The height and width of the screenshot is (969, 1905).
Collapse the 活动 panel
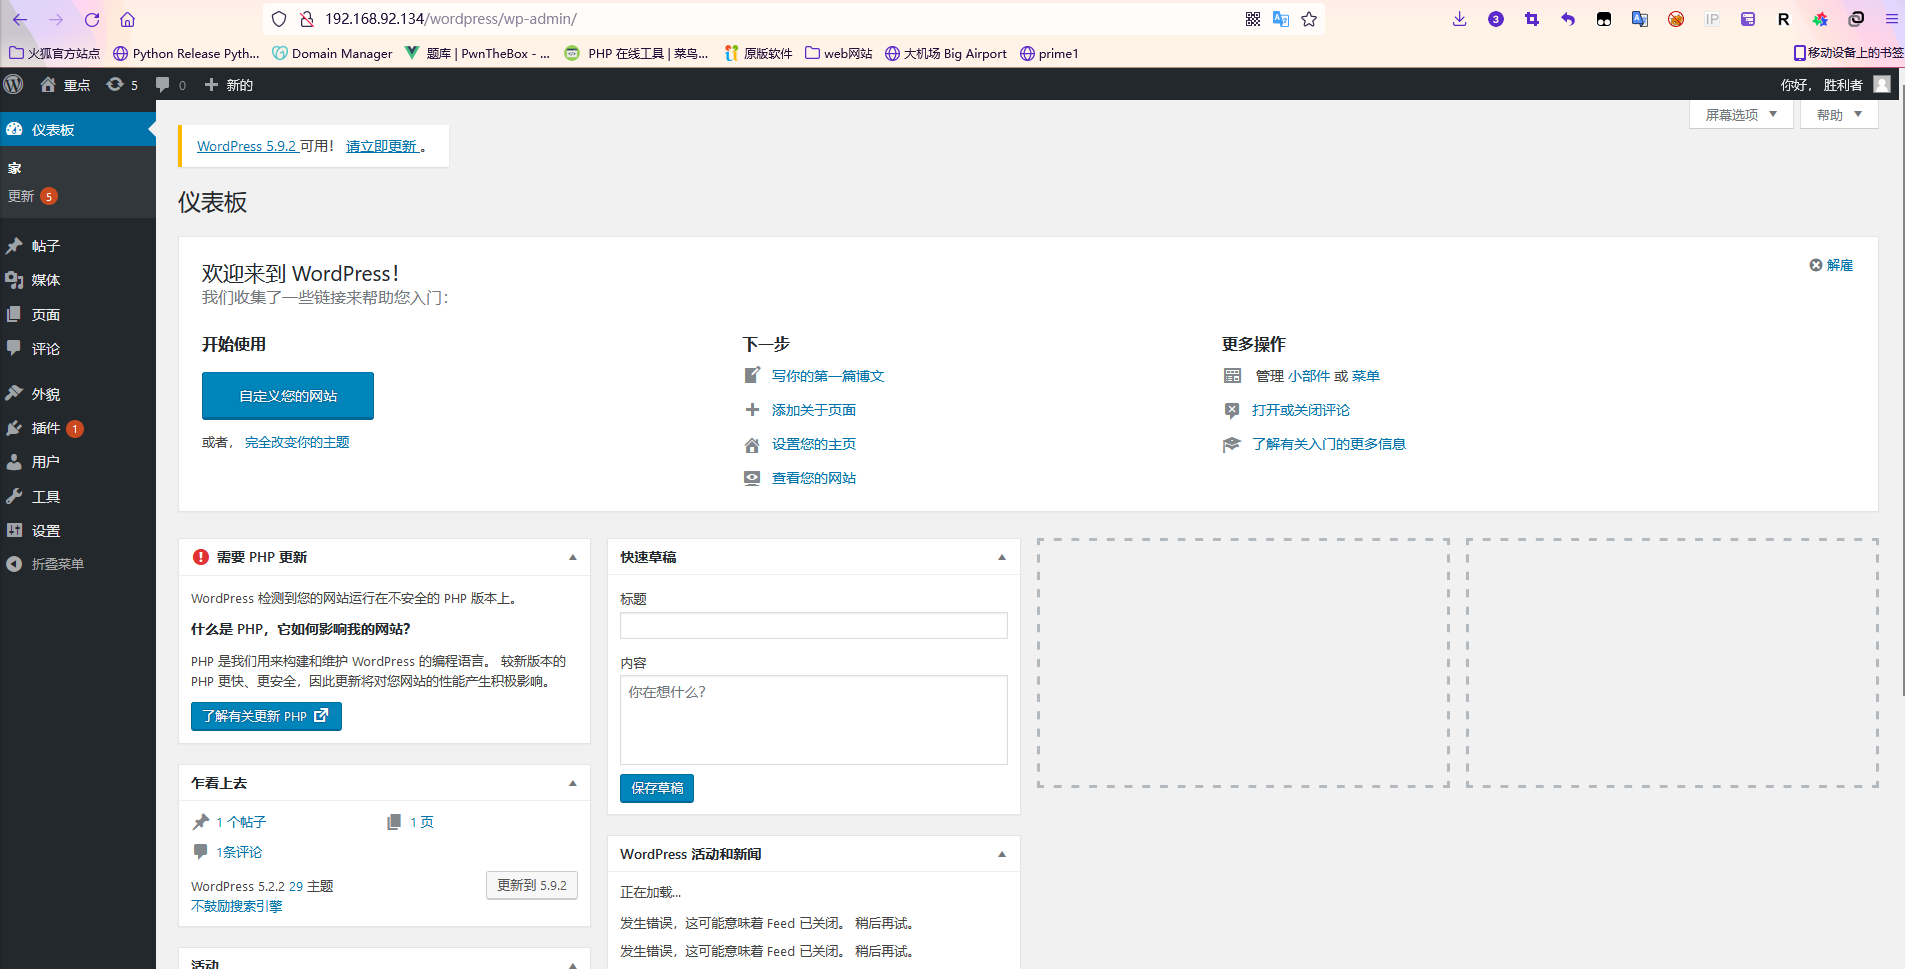573,964
